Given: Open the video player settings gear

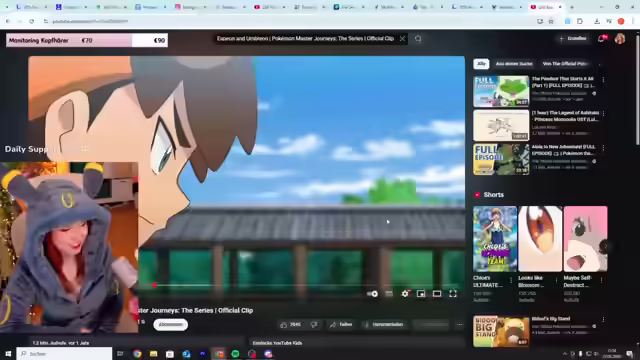Looking at the screenshot, I should tap(405, 294).
